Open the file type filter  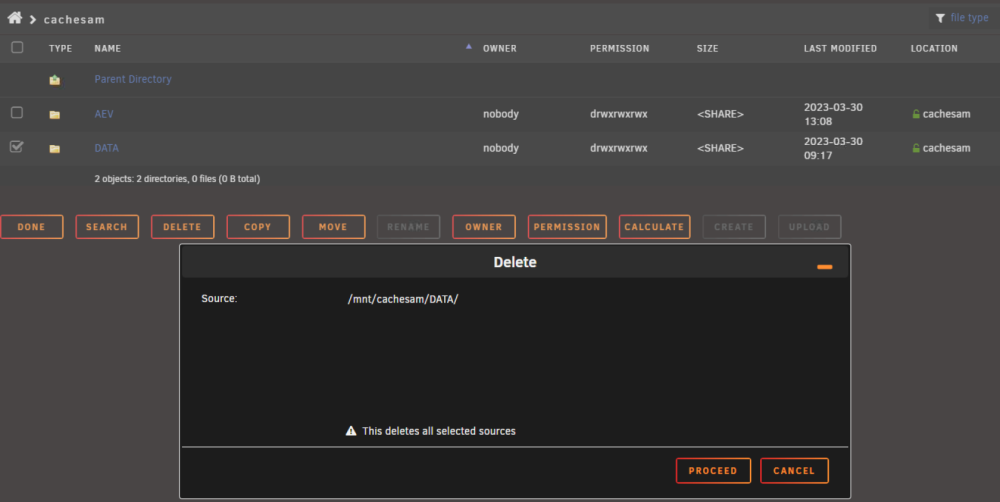940,18
